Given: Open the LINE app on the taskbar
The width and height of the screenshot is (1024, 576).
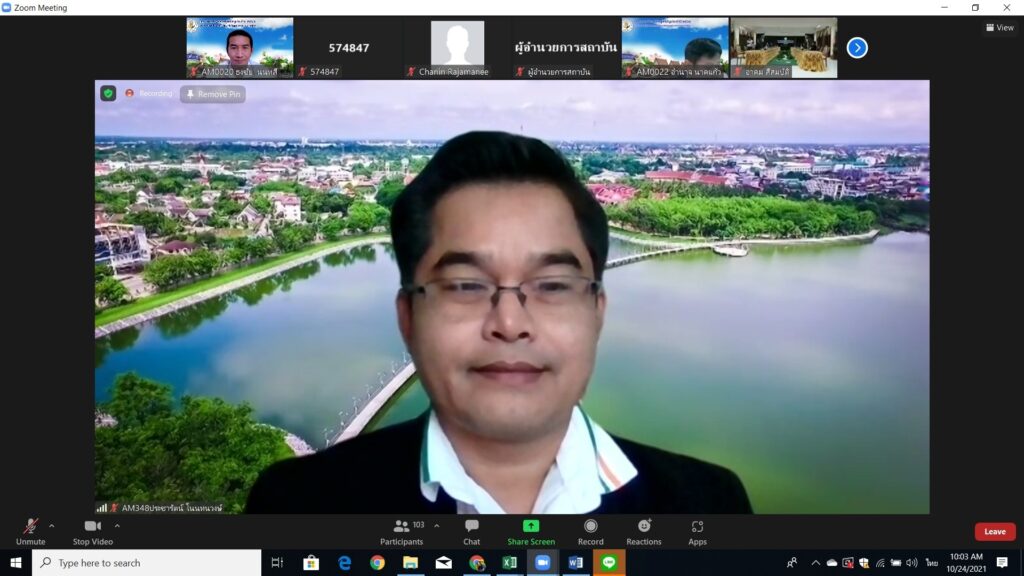Looking at the screenshot, I should (609, 563).
